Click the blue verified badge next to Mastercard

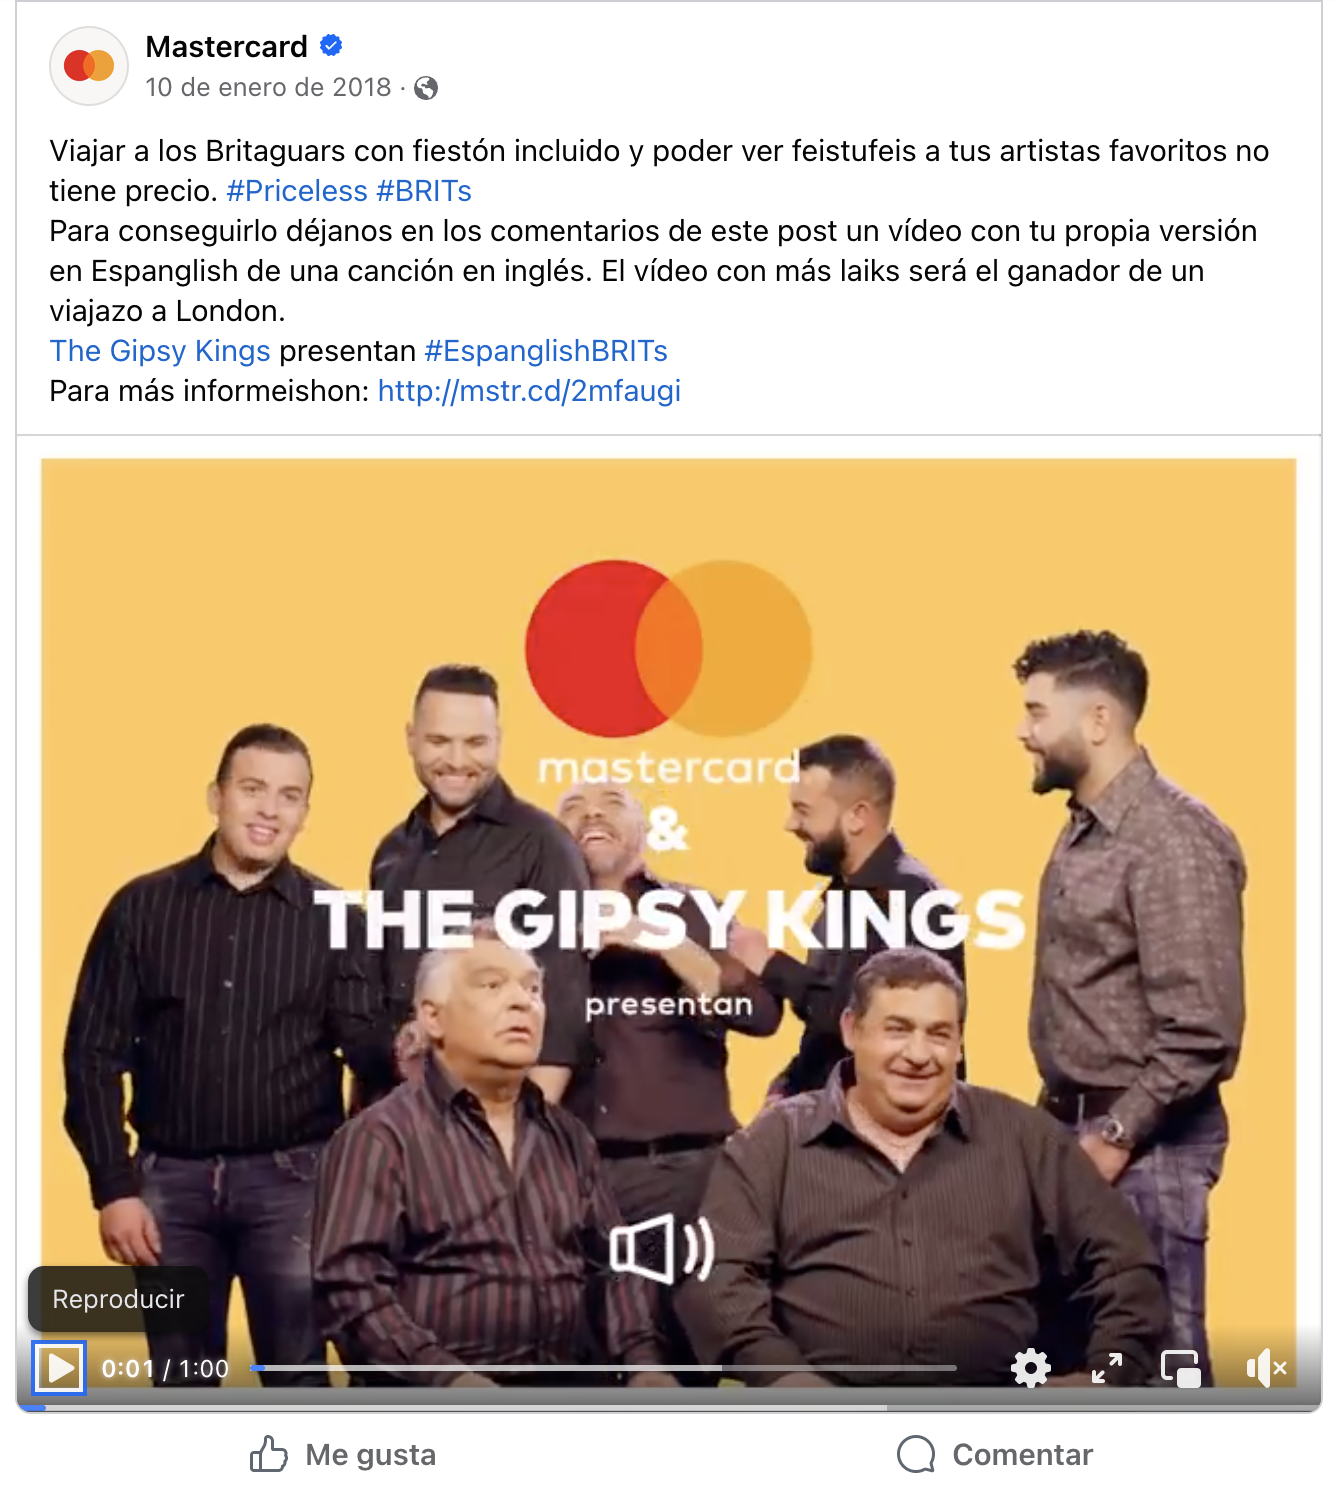(x=331, y=46)
